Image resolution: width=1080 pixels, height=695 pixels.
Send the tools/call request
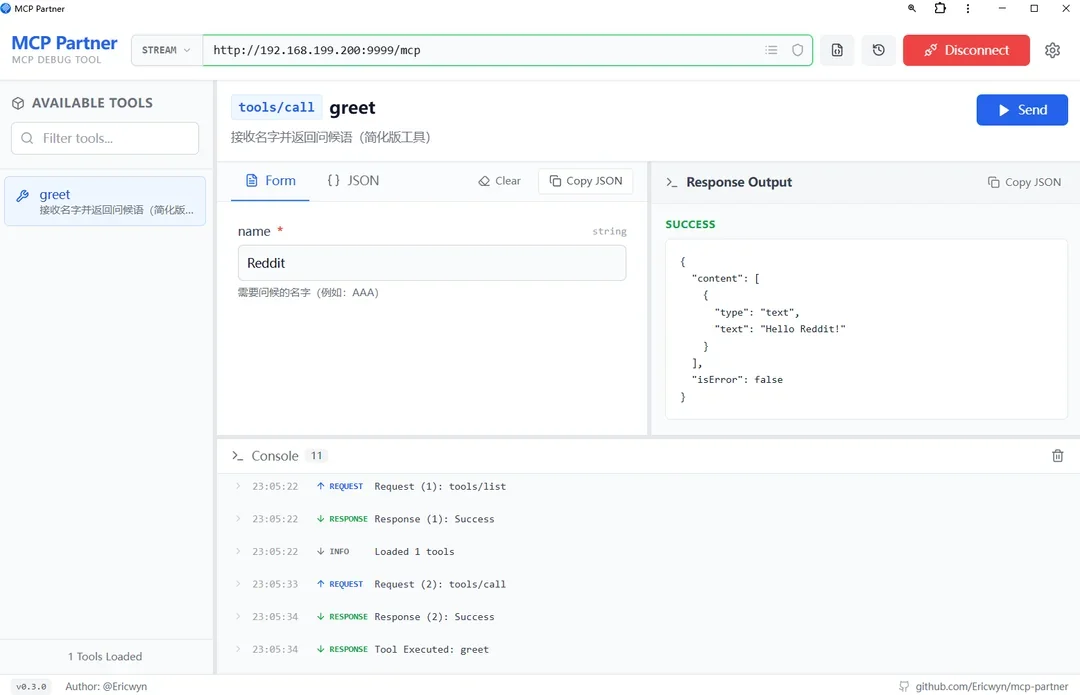(x=1022, y=110)
